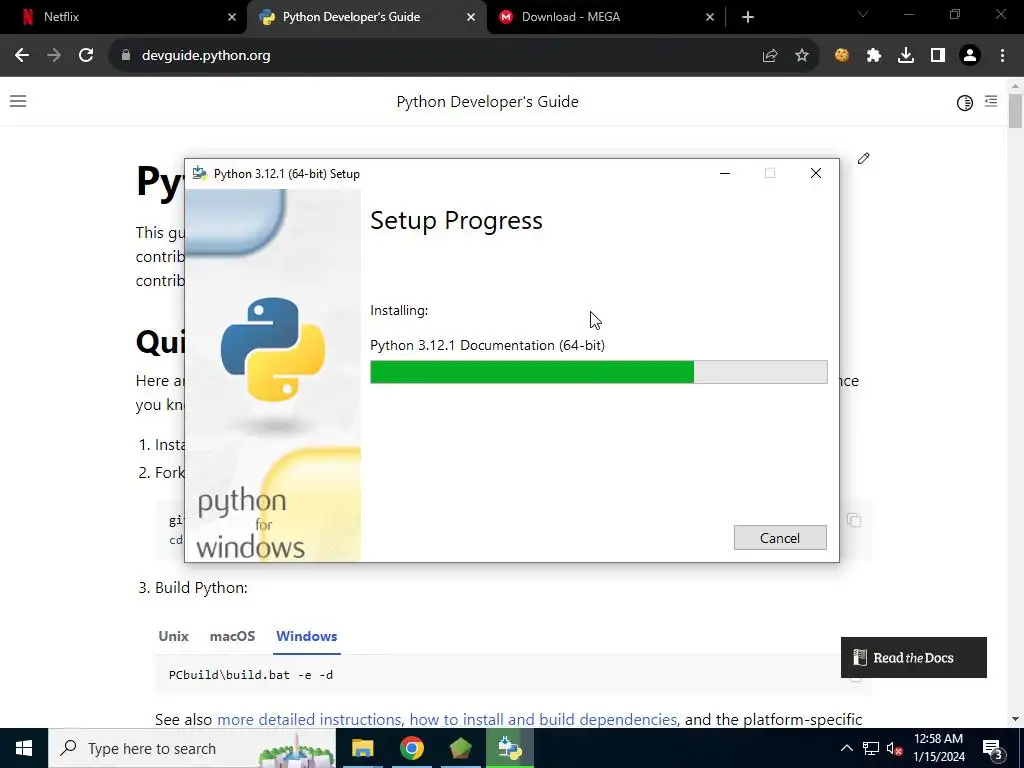Select the Python Developer's Guide tab

(x=367, y=17)
